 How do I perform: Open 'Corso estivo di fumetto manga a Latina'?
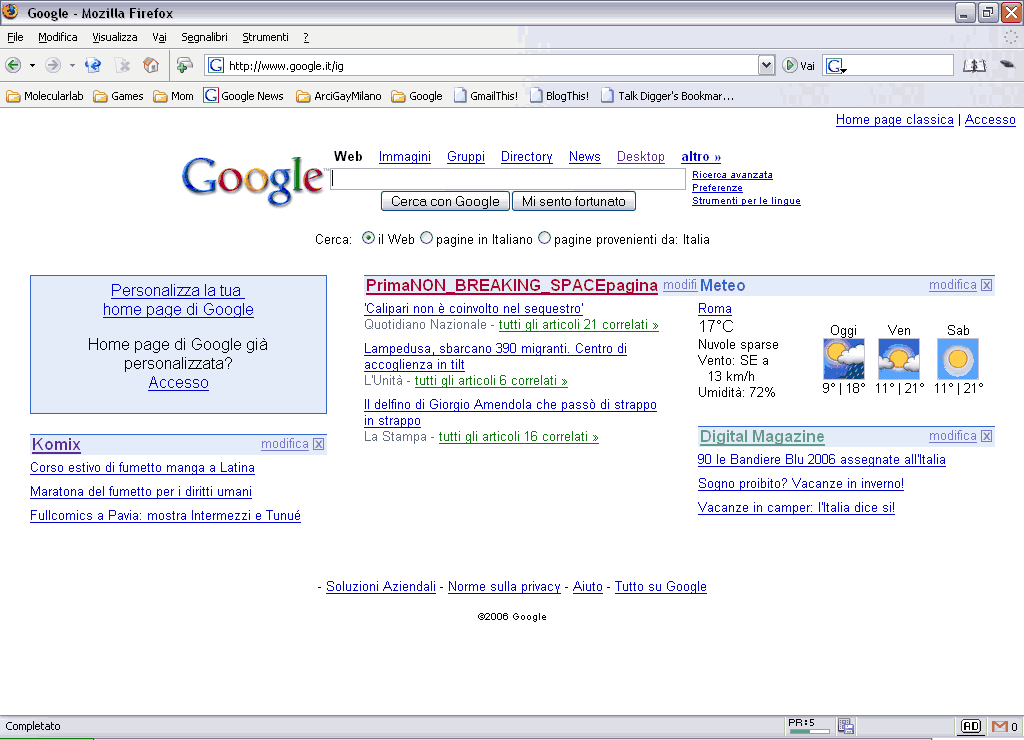coord(142,468)
